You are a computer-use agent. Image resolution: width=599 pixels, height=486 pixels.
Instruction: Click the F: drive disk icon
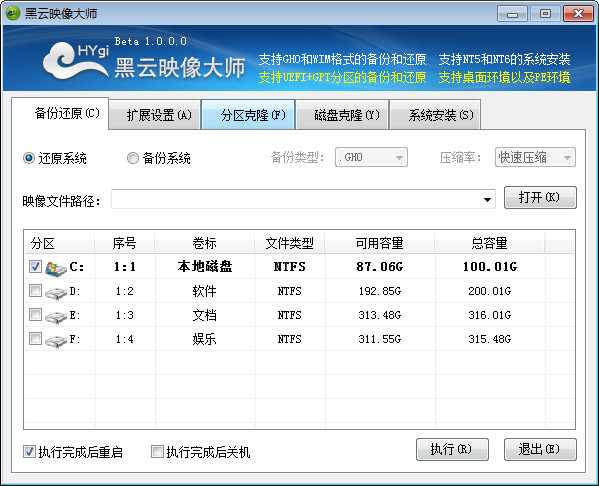coord(56,341)
